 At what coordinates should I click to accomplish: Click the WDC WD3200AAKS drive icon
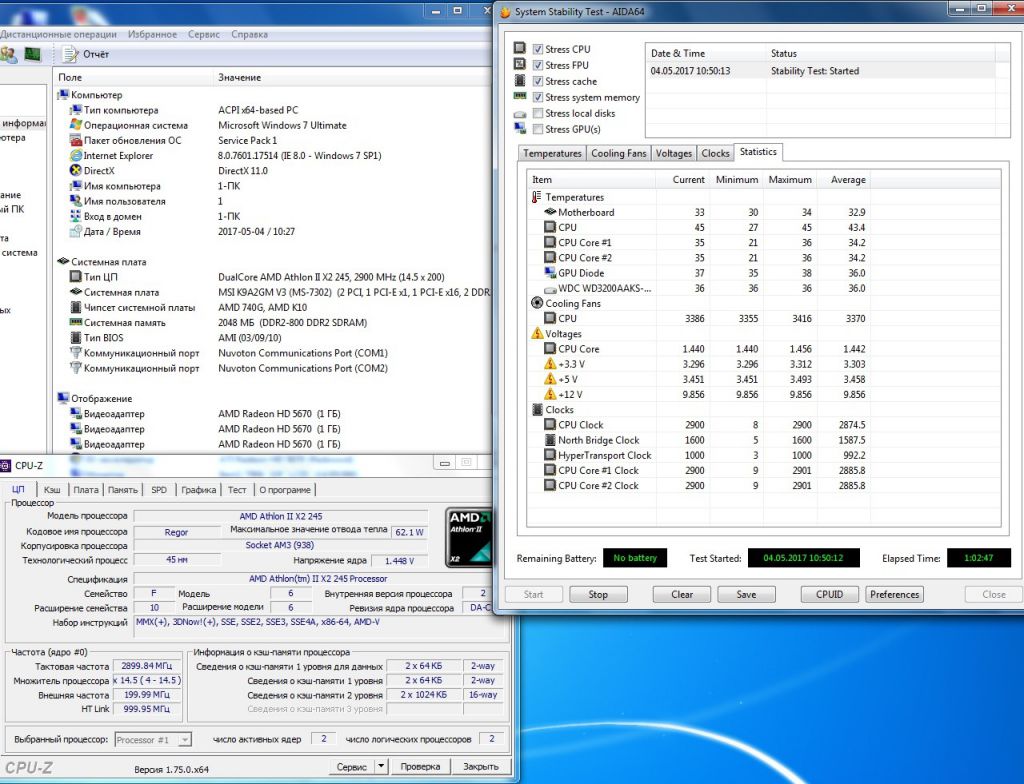pos(550,289)
